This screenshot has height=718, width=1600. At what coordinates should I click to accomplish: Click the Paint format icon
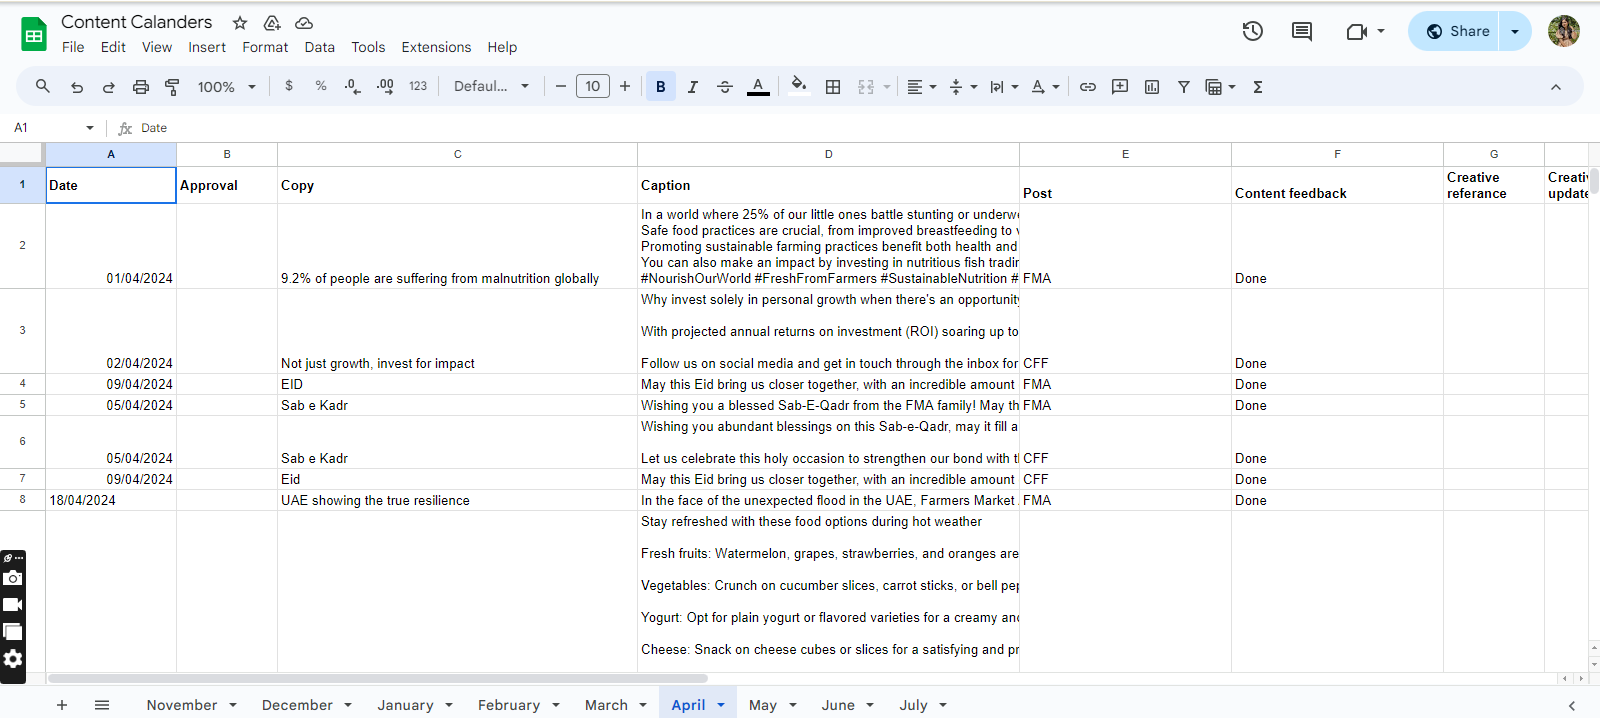pos(172,87)
